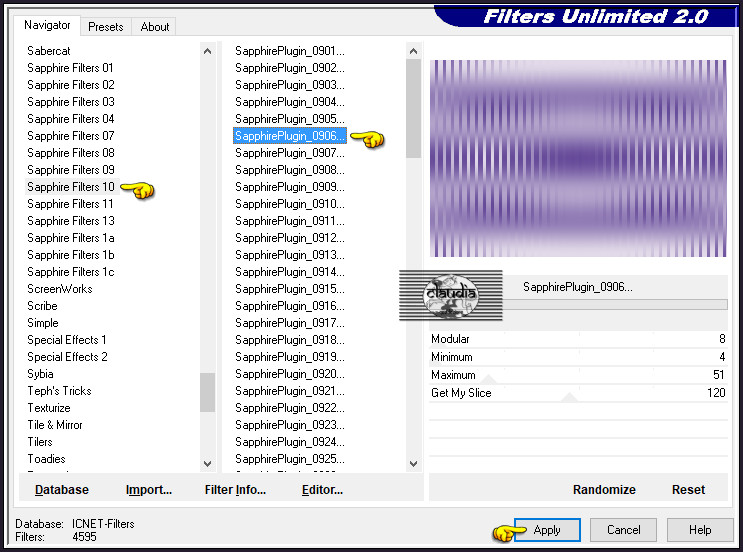Select Sapphire Filters 01 category
Image resolution: width=743 pixels, height=552 pixels.
(70, 68)
